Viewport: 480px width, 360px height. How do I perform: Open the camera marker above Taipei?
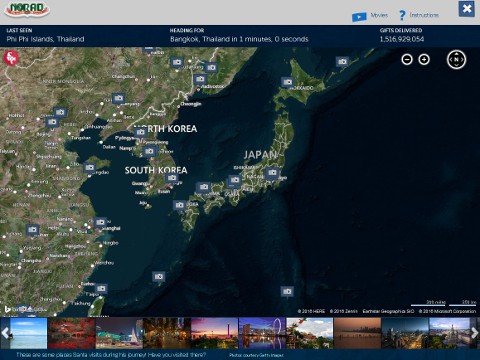pos(101,289)
